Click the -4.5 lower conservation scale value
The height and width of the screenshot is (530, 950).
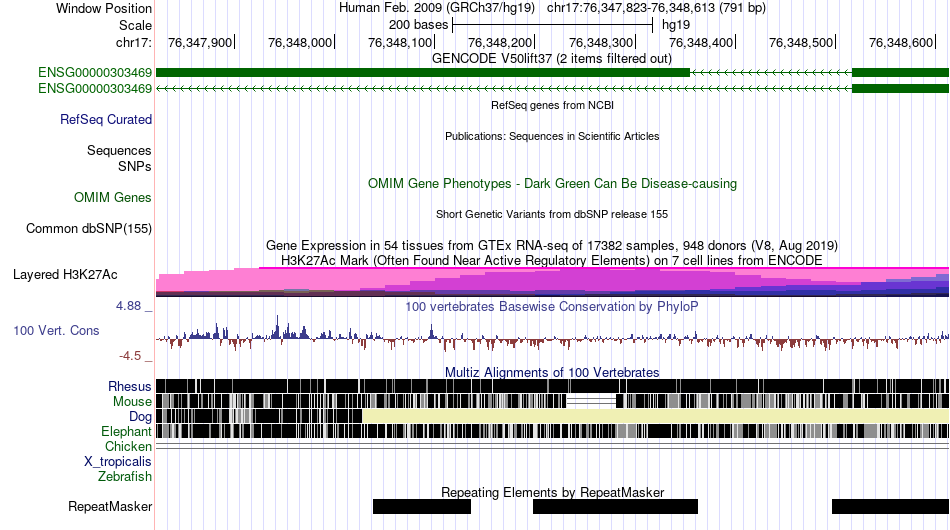(130, 356)
